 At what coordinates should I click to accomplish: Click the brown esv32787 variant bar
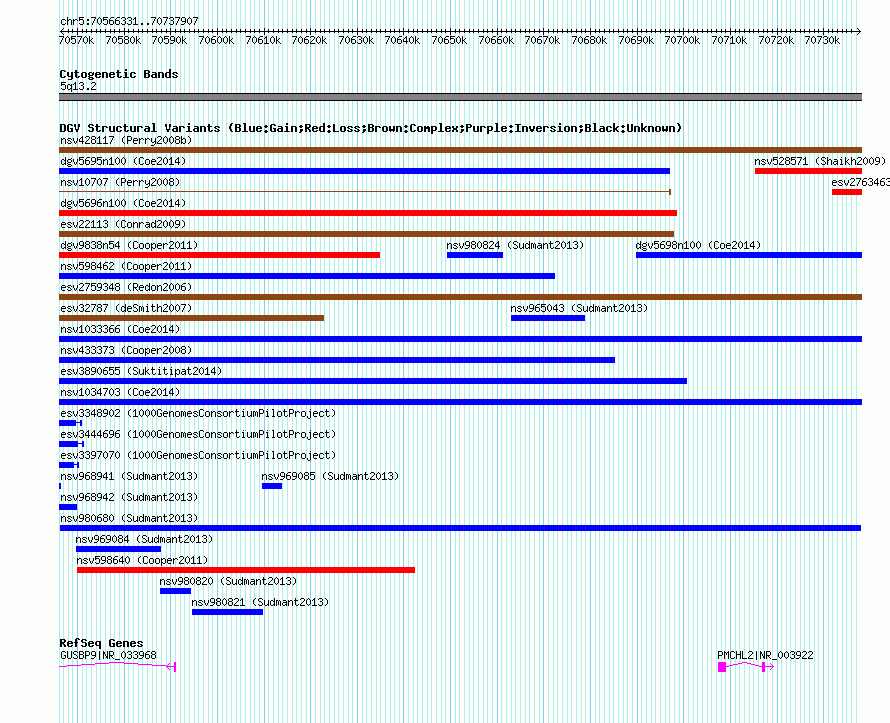click(191, 318)
